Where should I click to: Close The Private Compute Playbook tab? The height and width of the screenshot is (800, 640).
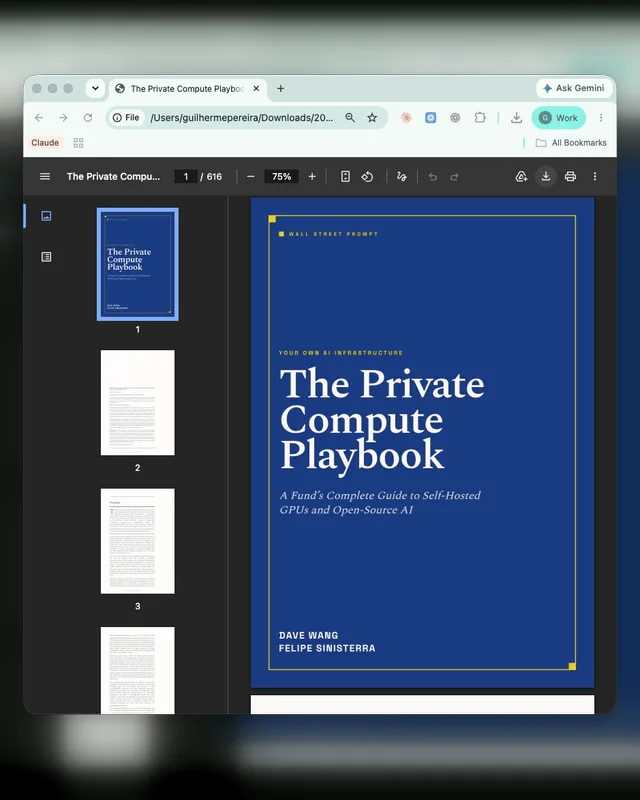point(256,88)
